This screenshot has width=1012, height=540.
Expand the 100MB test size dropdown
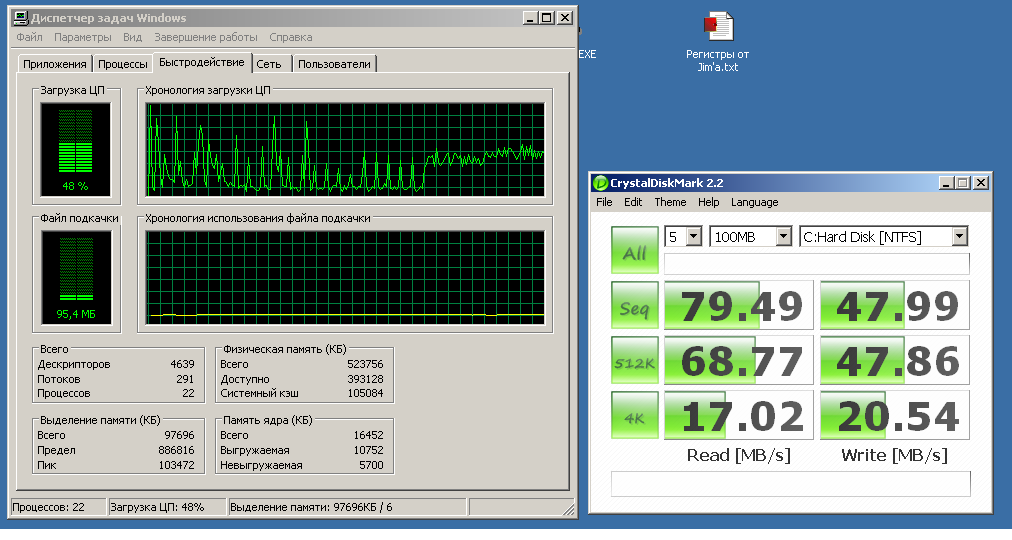click(x=784, y=237)
